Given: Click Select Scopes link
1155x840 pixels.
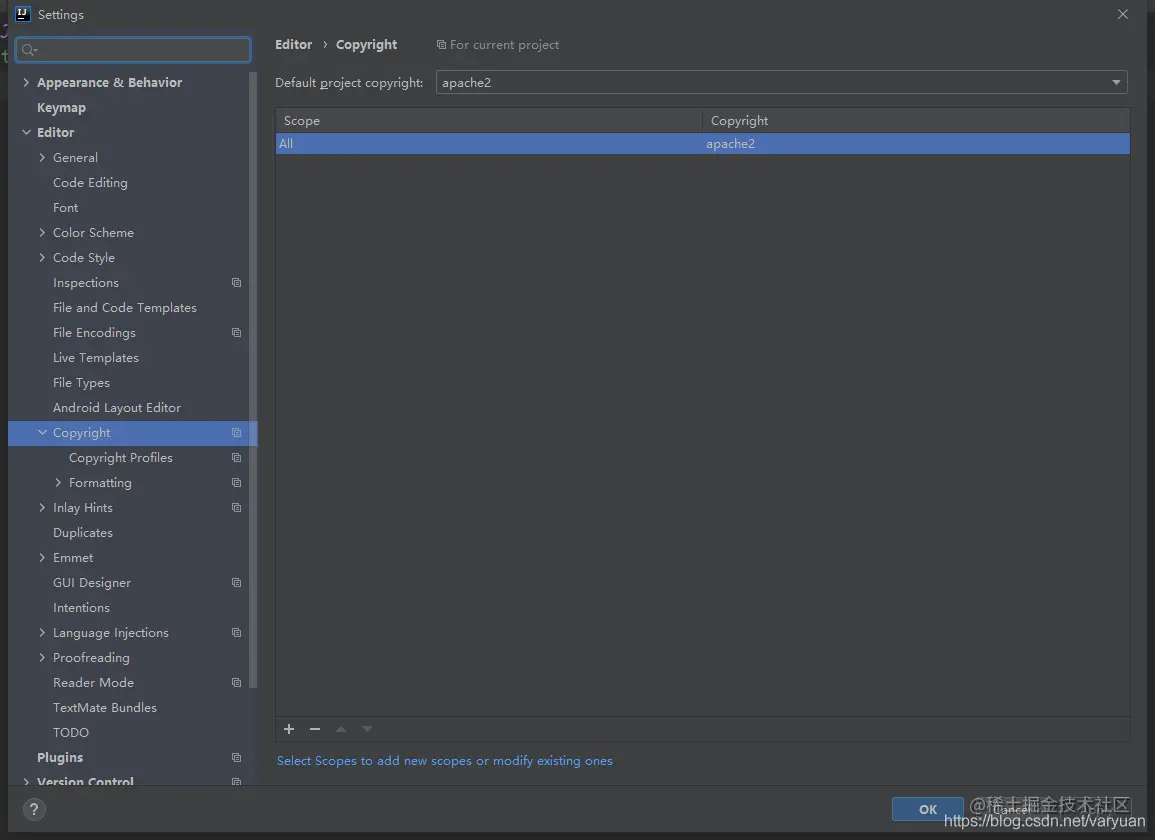Looking at the screenshot, I should pyautogui.click(x=444, y=760).
